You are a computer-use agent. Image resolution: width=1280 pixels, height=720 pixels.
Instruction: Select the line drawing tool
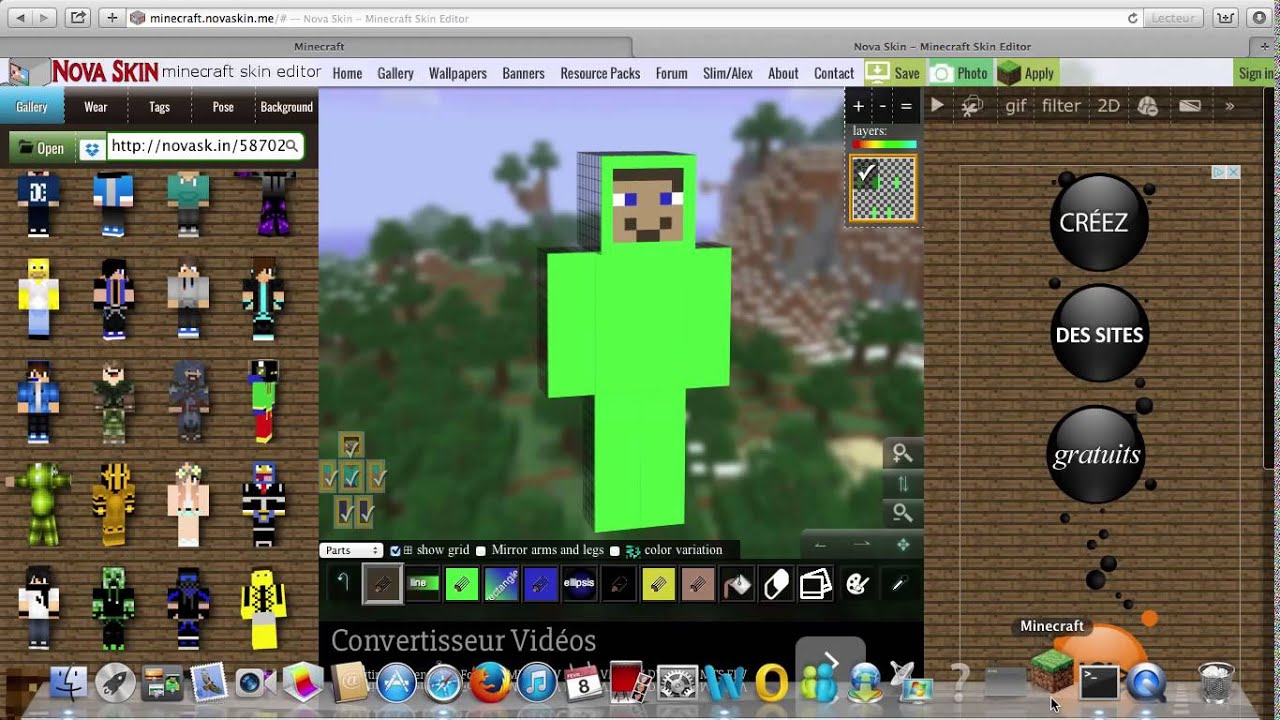pos(422,584)
